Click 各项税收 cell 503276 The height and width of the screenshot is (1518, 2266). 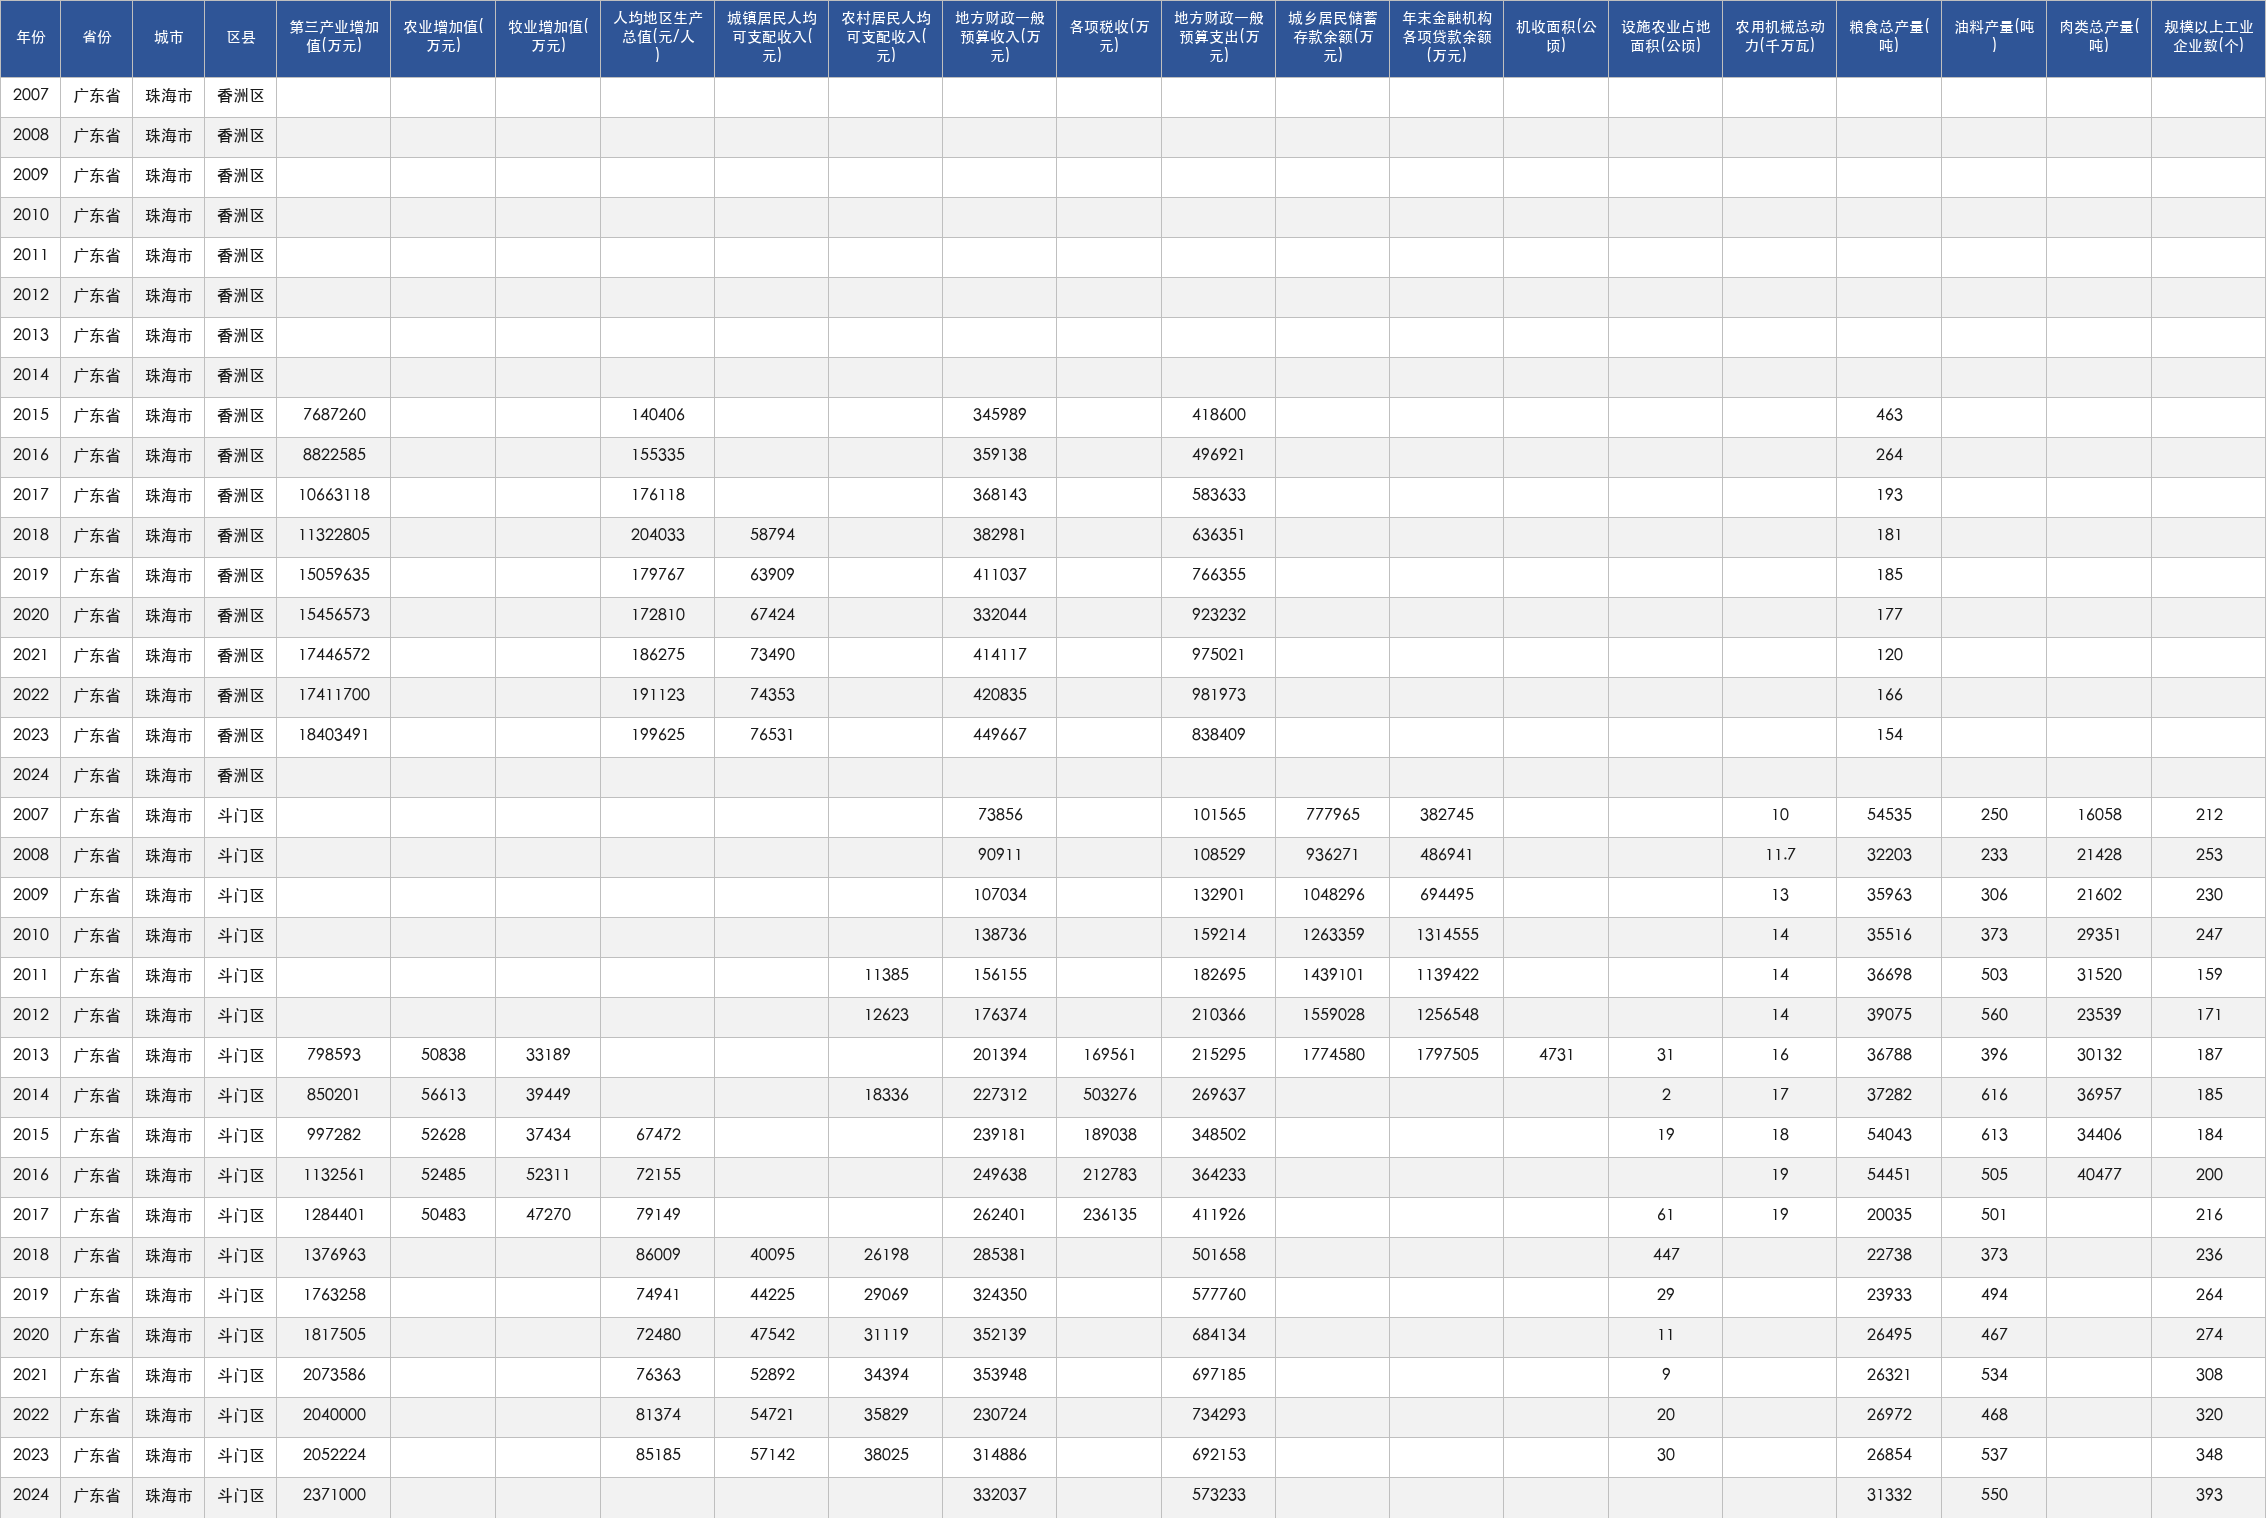(x=1109, y=1096)
